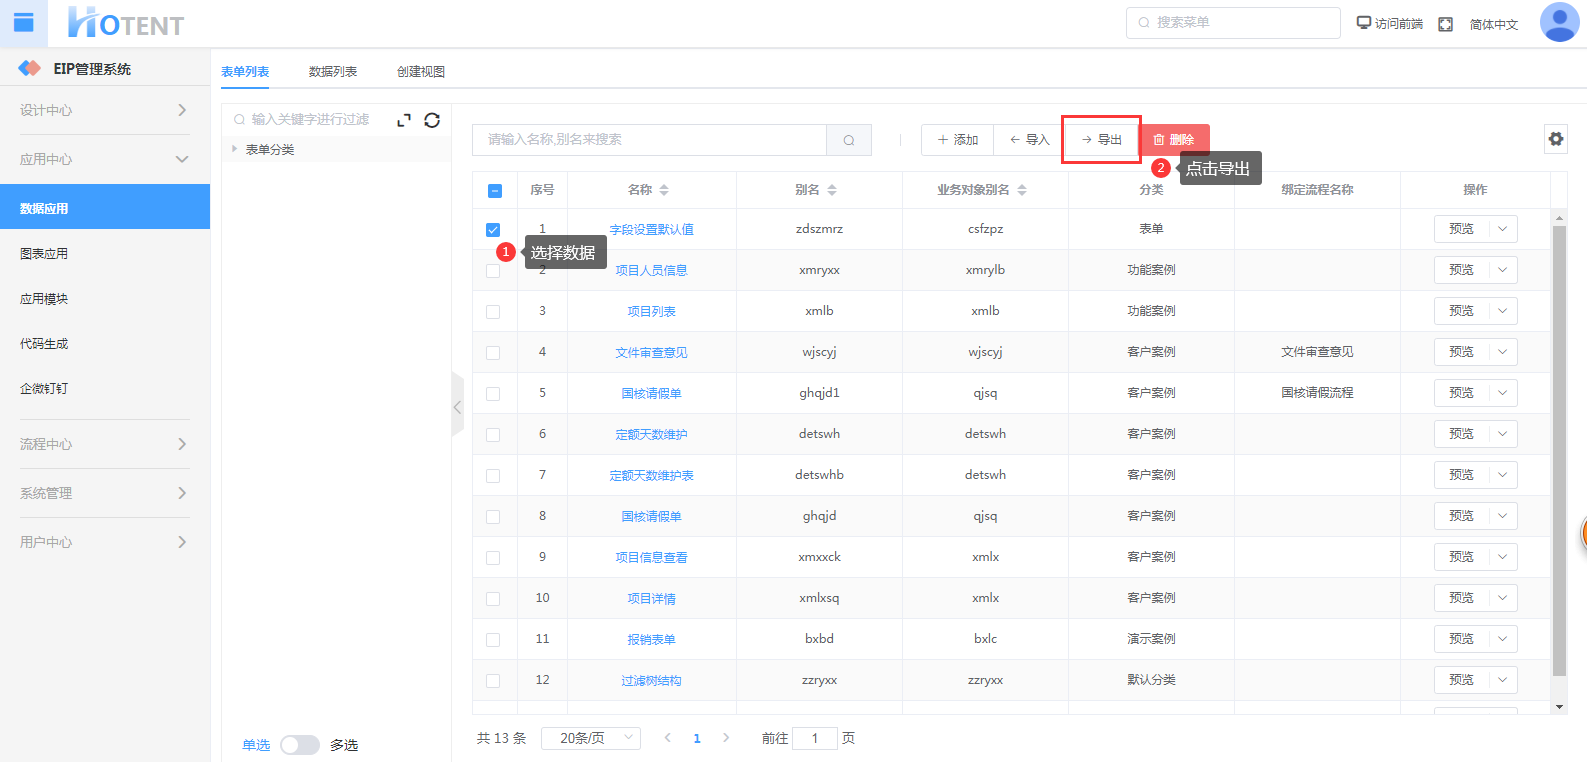Open the table settings gear icon
This screenshot has height=762, width=1587.
tap(1555, 139)
